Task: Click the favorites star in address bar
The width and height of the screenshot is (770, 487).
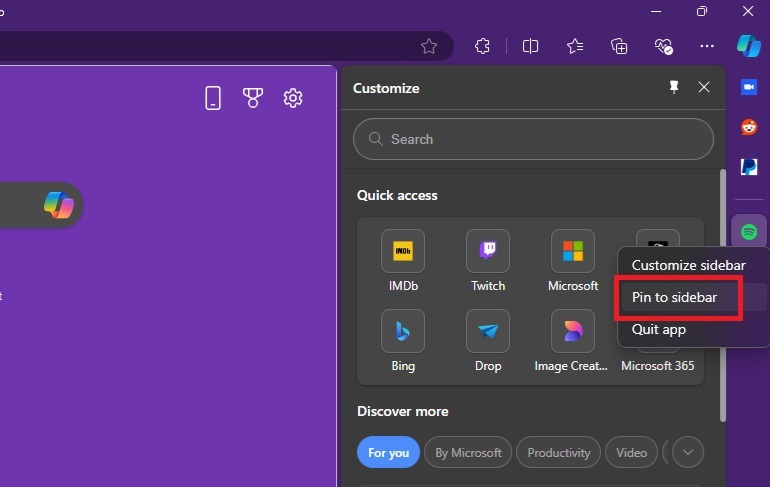Action: [429, 46]
